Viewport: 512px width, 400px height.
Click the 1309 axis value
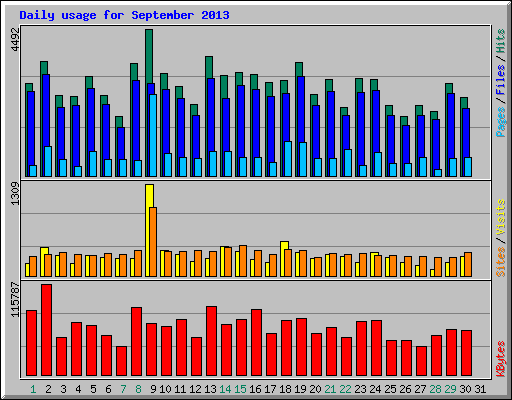point(15,194)
